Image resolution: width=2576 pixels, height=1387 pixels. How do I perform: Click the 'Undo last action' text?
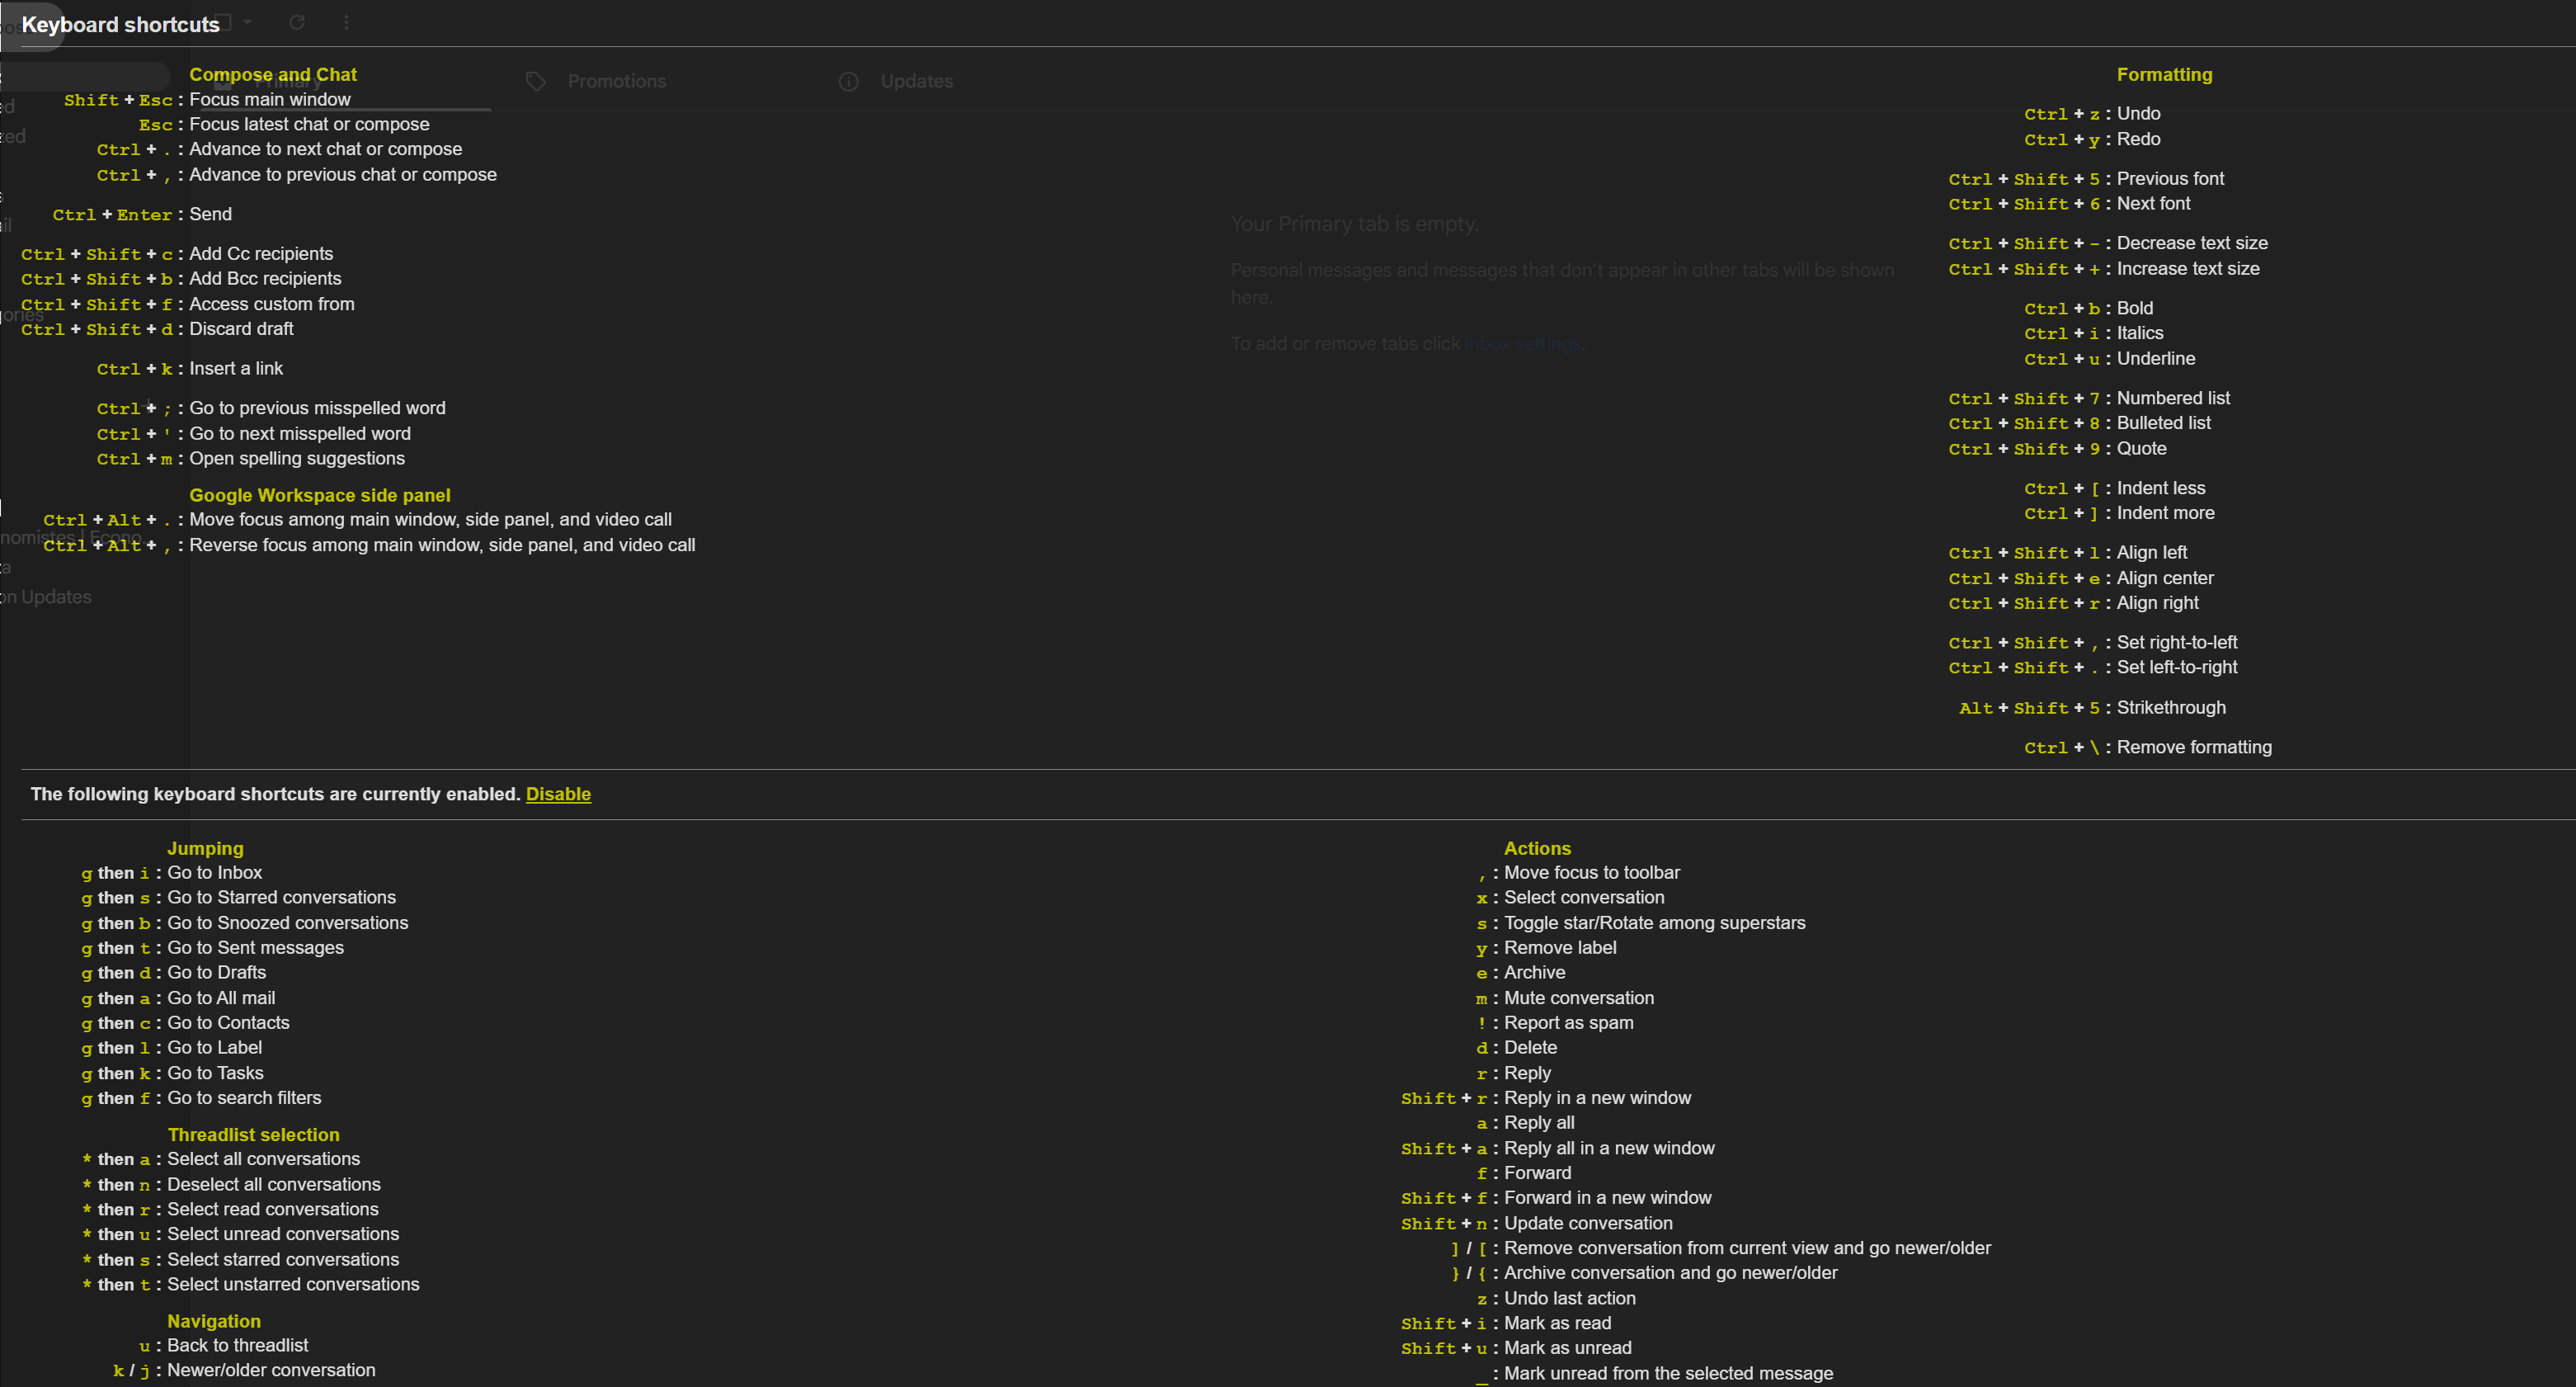(1570, 1298)
